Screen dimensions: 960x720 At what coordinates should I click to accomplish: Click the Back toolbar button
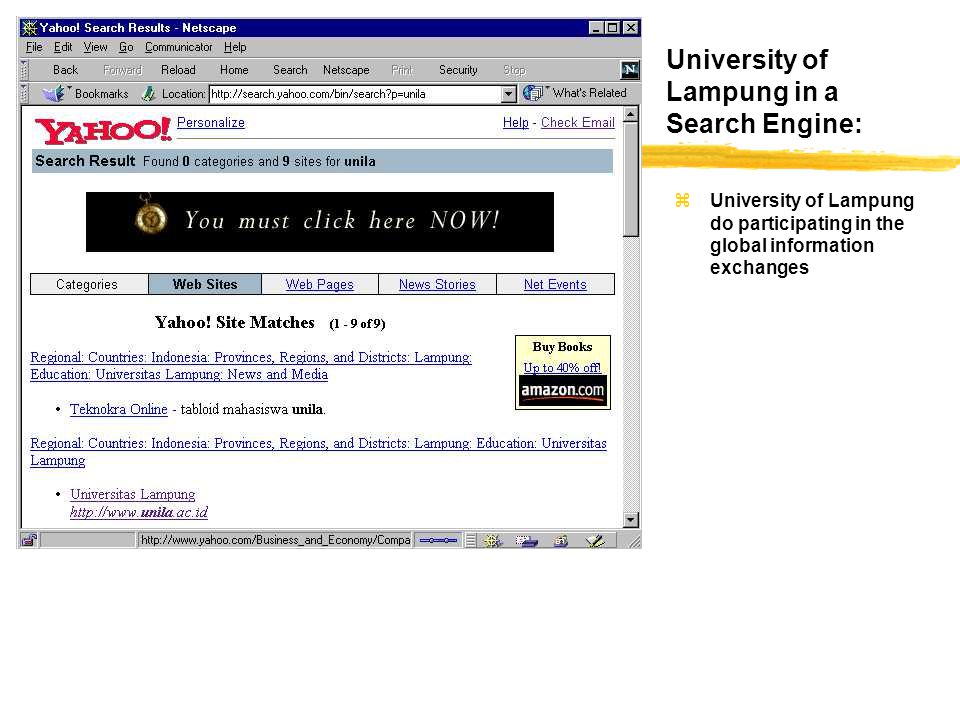(66, 70)
